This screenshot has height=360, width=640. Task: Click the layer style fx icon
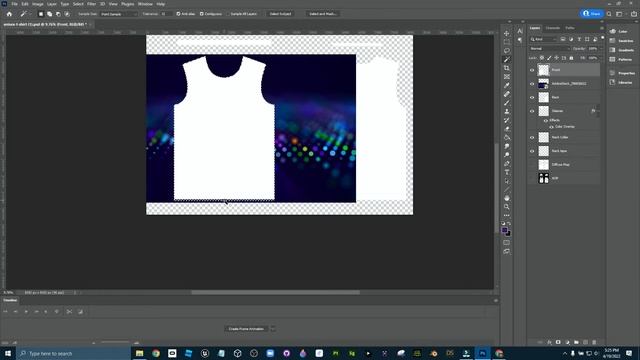click(549, 342)
